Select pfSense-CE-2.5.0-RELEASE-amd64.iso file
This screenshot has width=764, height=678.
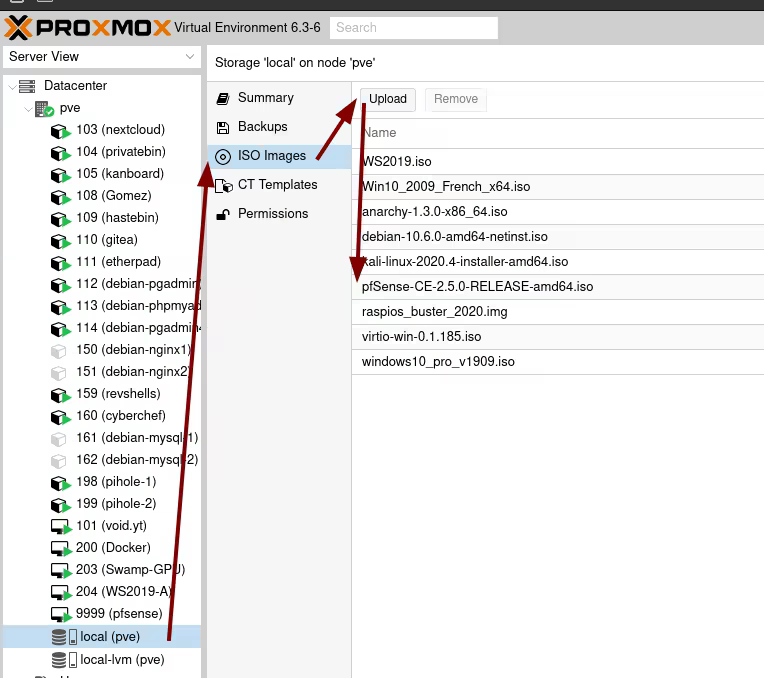pyautogui.click(x=558, y=287)
